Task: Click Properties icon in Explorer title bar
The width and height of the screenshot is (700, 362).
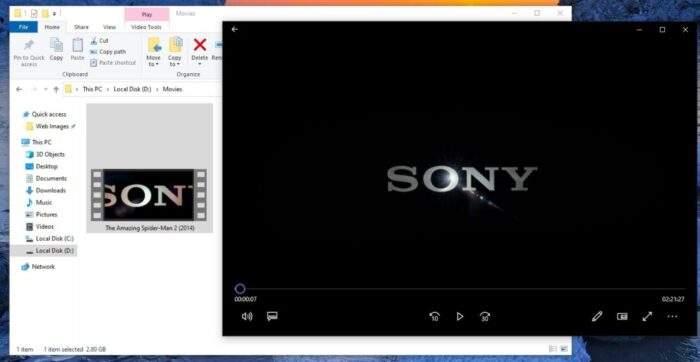Action: coord(34,13)
